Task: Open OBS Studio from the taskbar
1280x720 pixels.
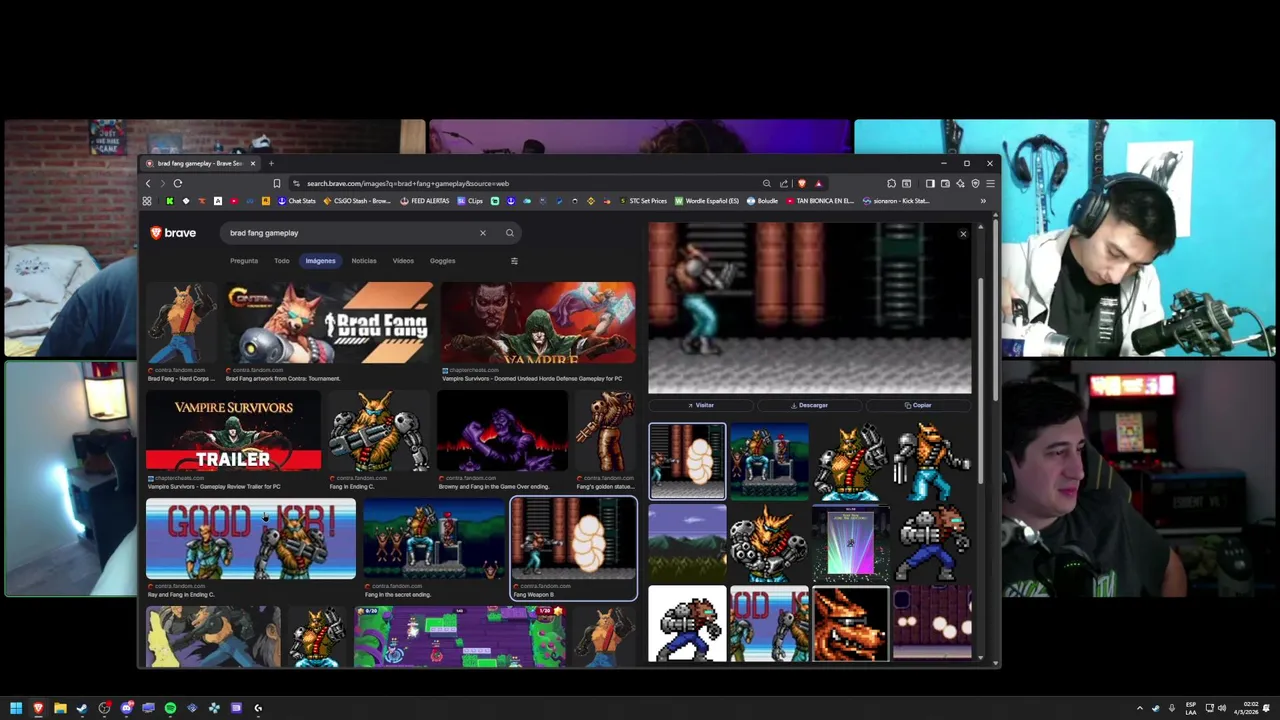Action: [x=104, y=708]
